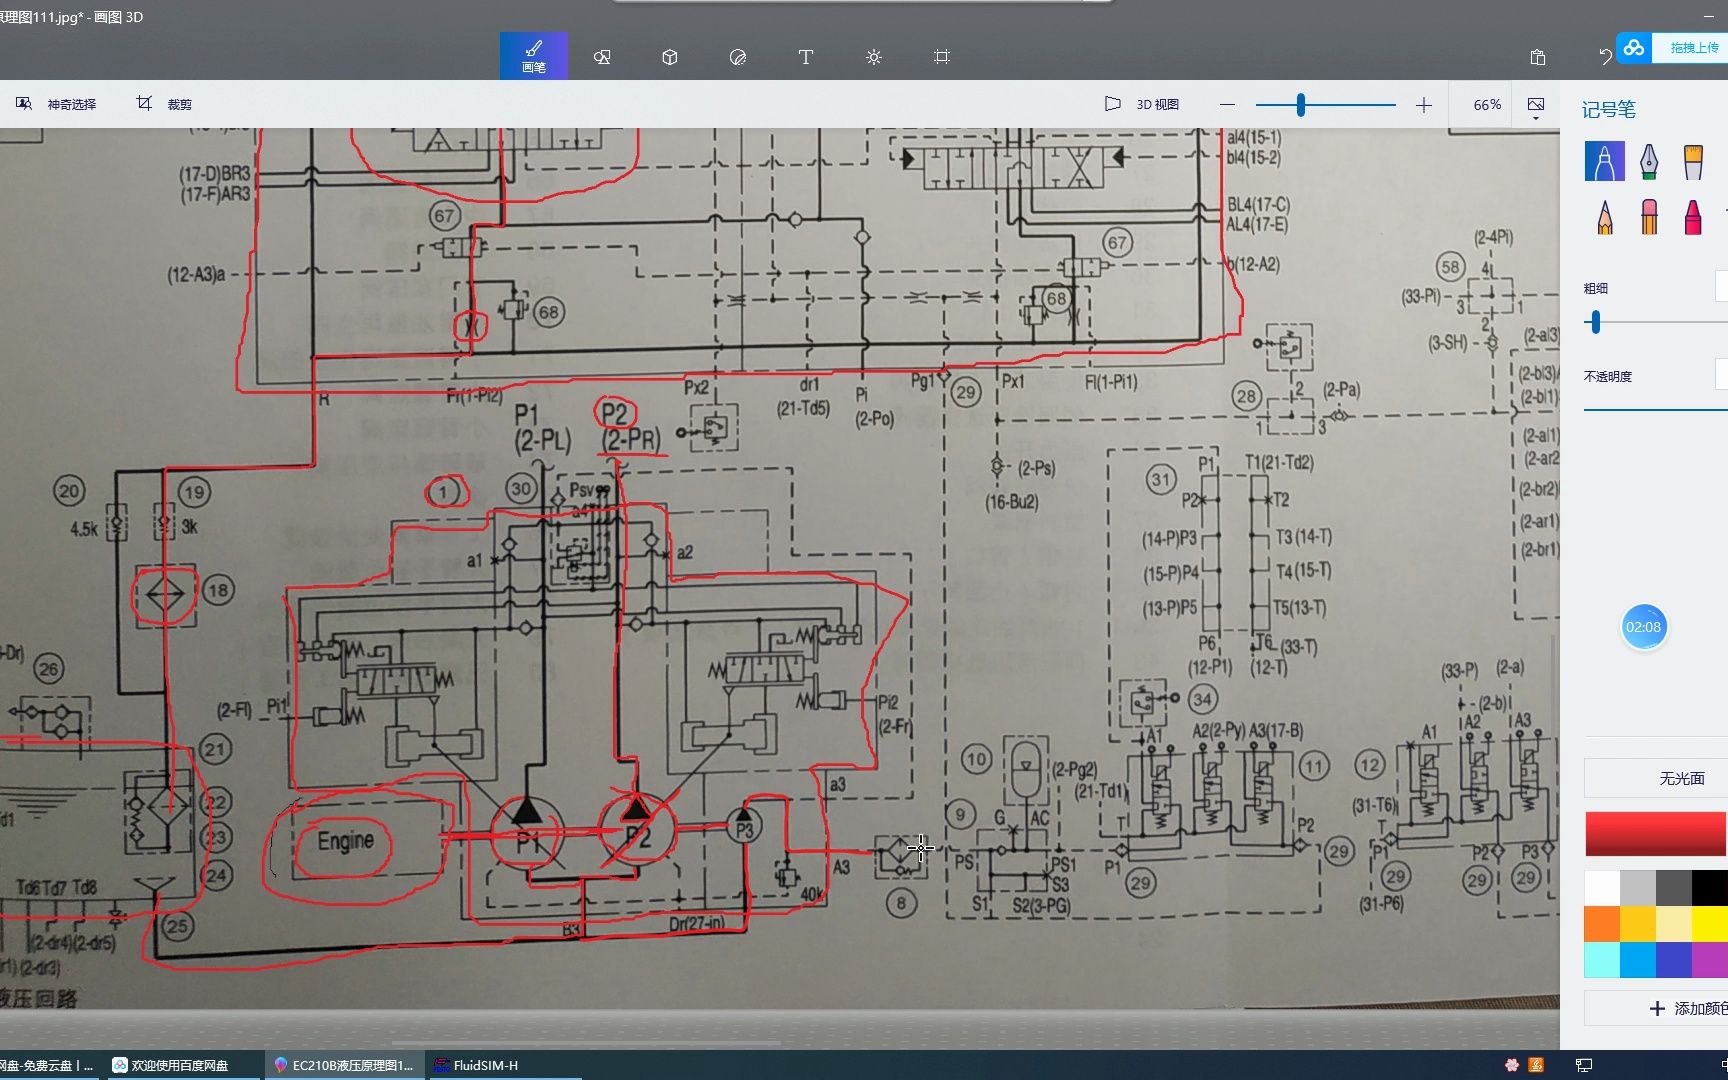
Task: Select the marker pen brush
Action: (1604, 161)
